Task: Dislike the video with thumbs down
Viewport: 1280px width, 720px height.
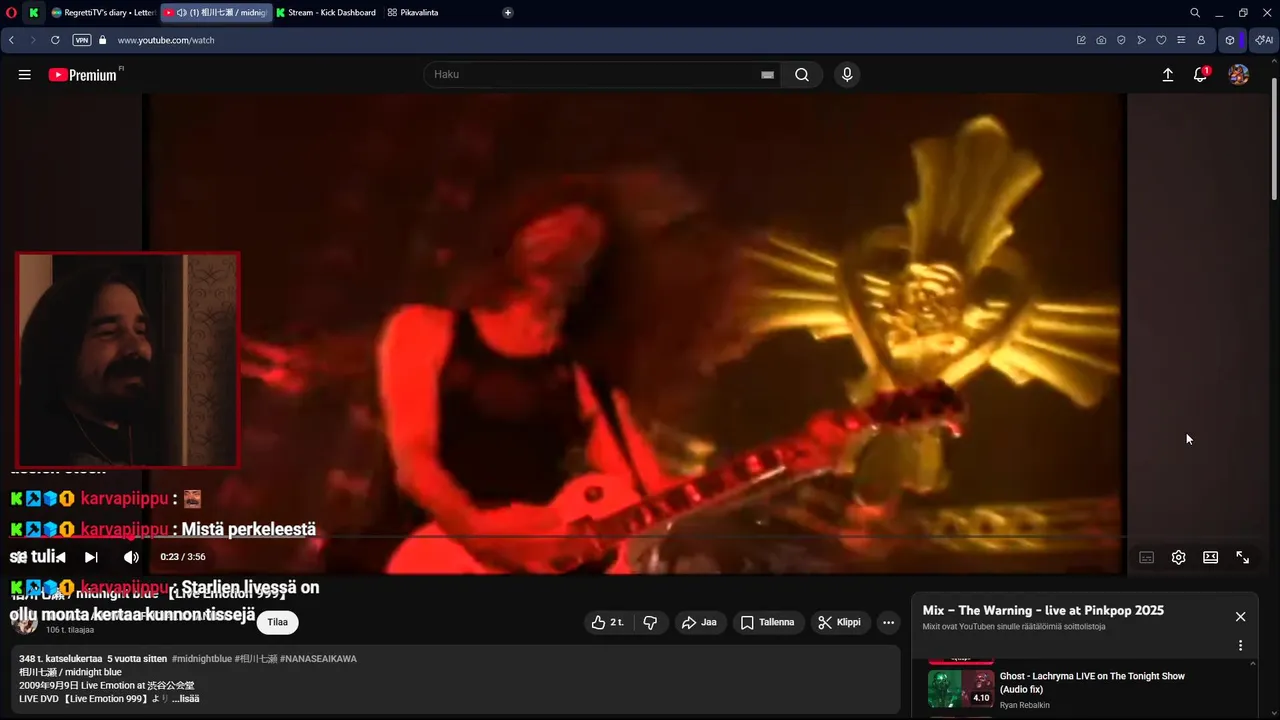Action: point(650,622)
